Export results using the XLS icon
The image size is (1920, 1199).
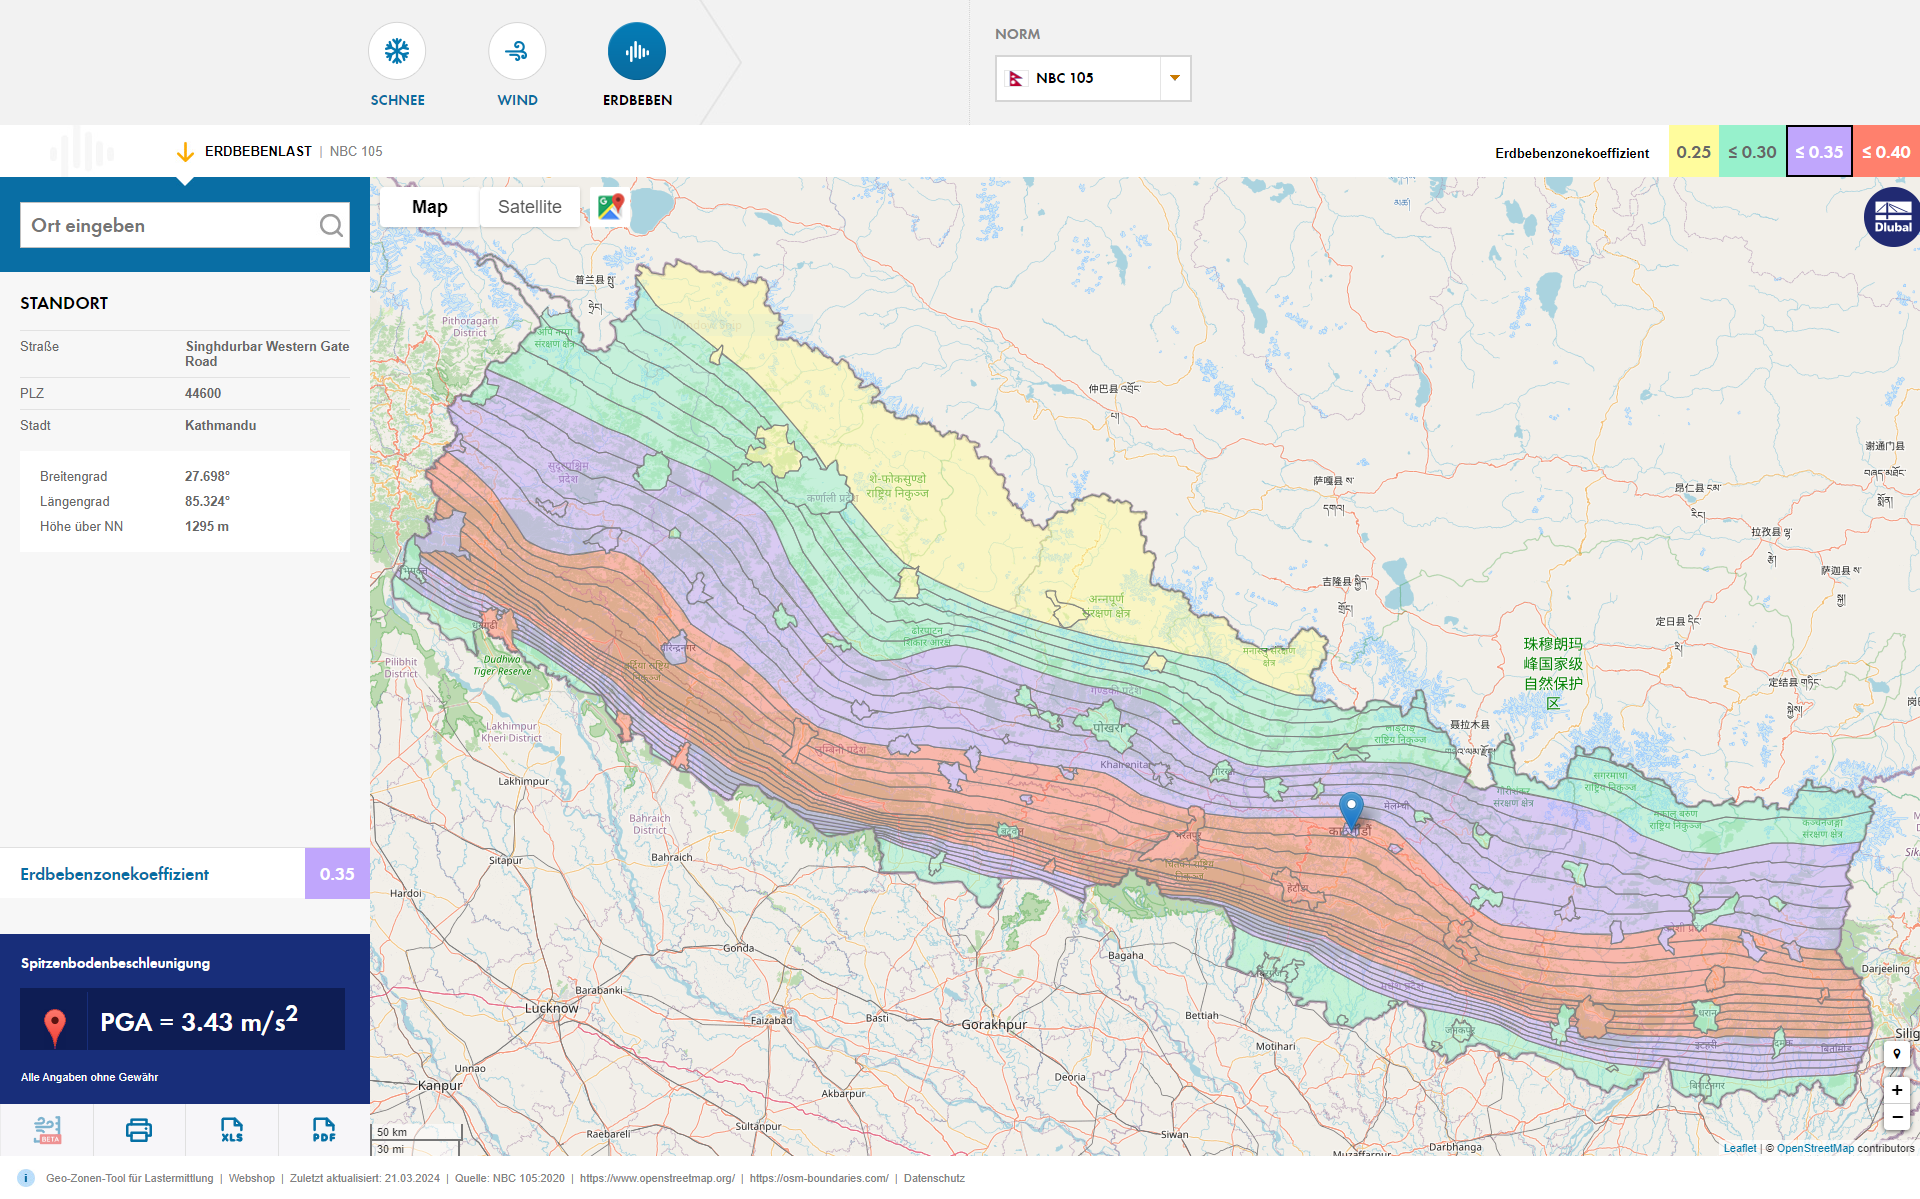coord(231,1130)
